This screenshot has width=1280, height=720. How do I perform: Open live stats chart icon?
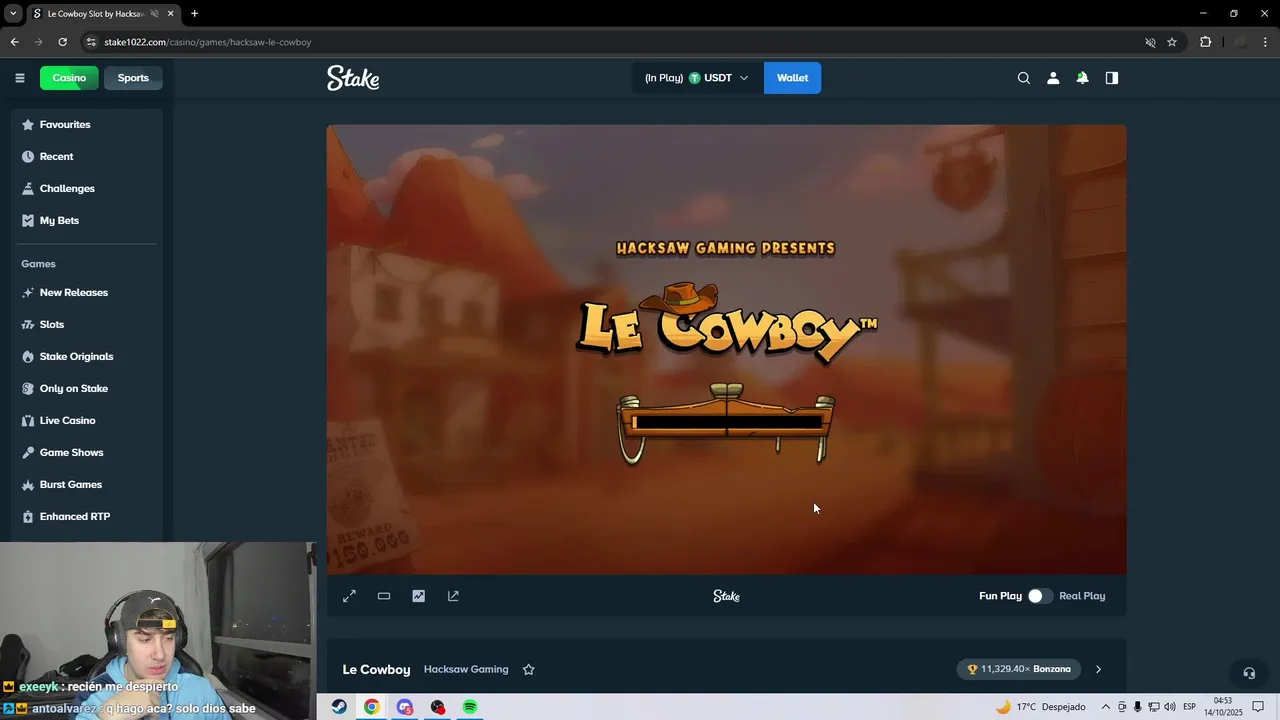pos(418,596)
